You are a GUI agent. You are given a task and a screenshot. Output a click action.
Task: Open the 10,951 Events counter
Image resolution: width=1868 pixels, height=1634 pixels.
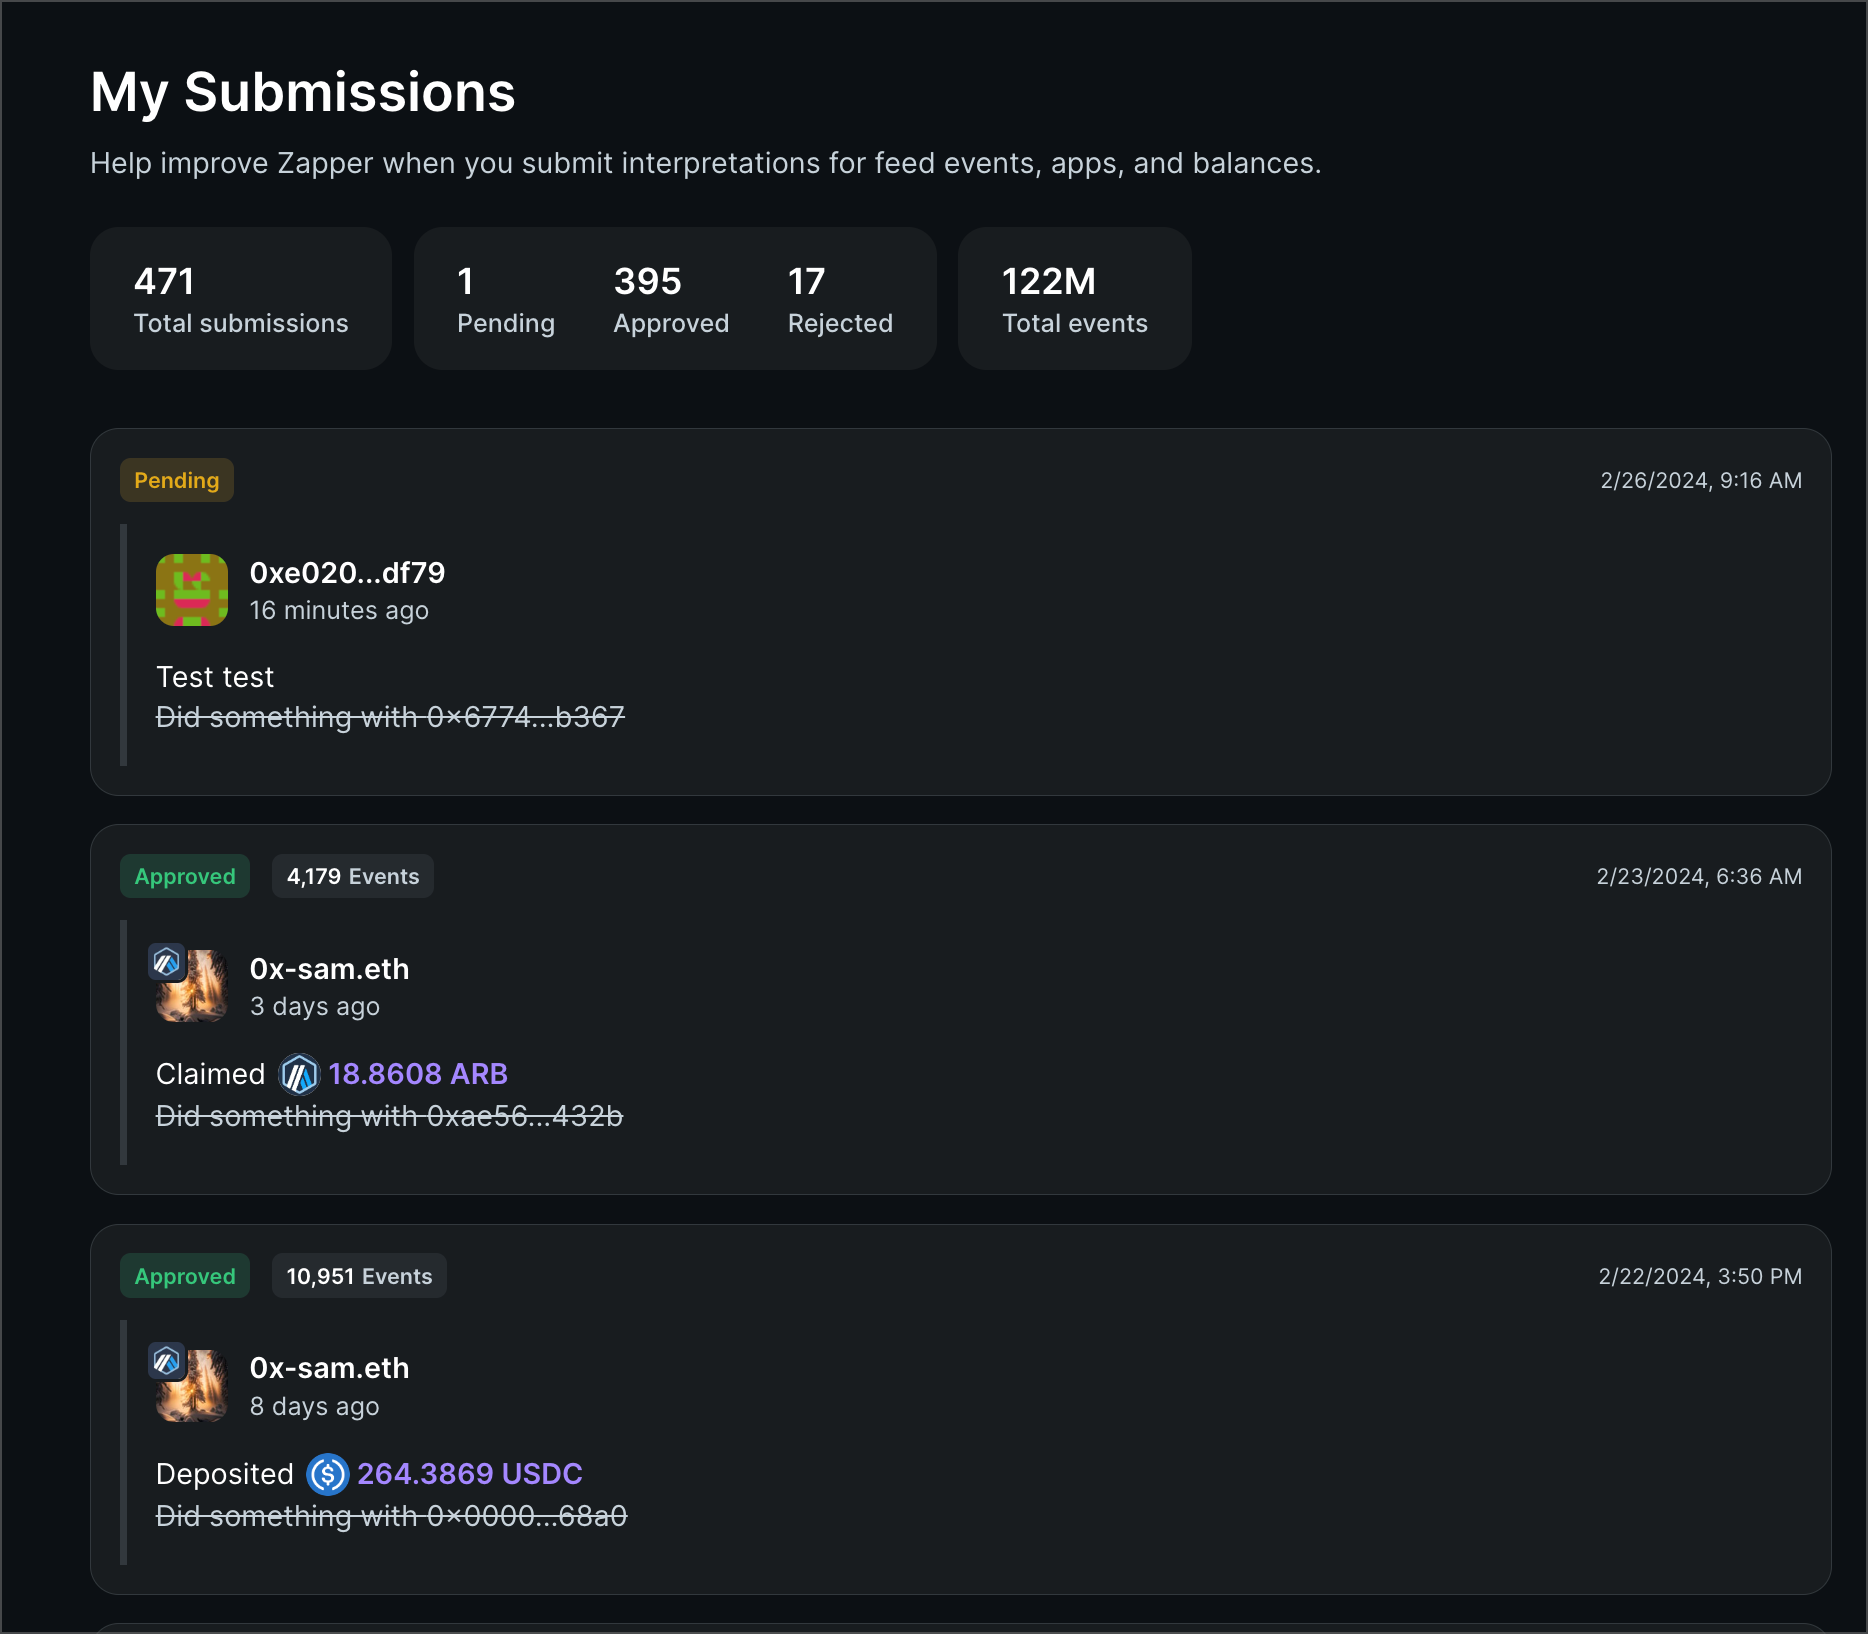359,1276
